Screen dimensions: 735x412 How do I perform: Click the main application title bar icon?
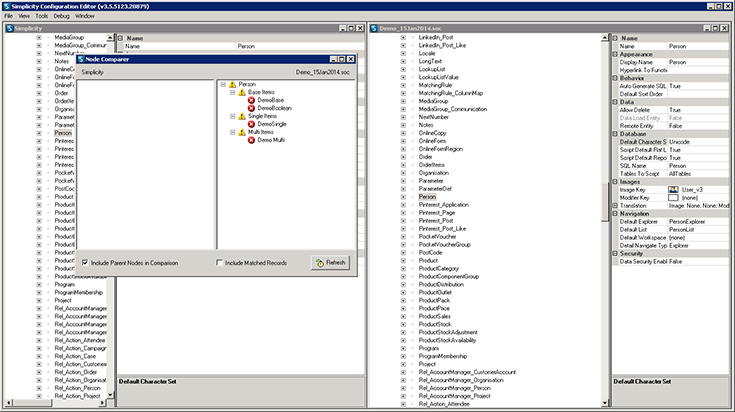6,6
